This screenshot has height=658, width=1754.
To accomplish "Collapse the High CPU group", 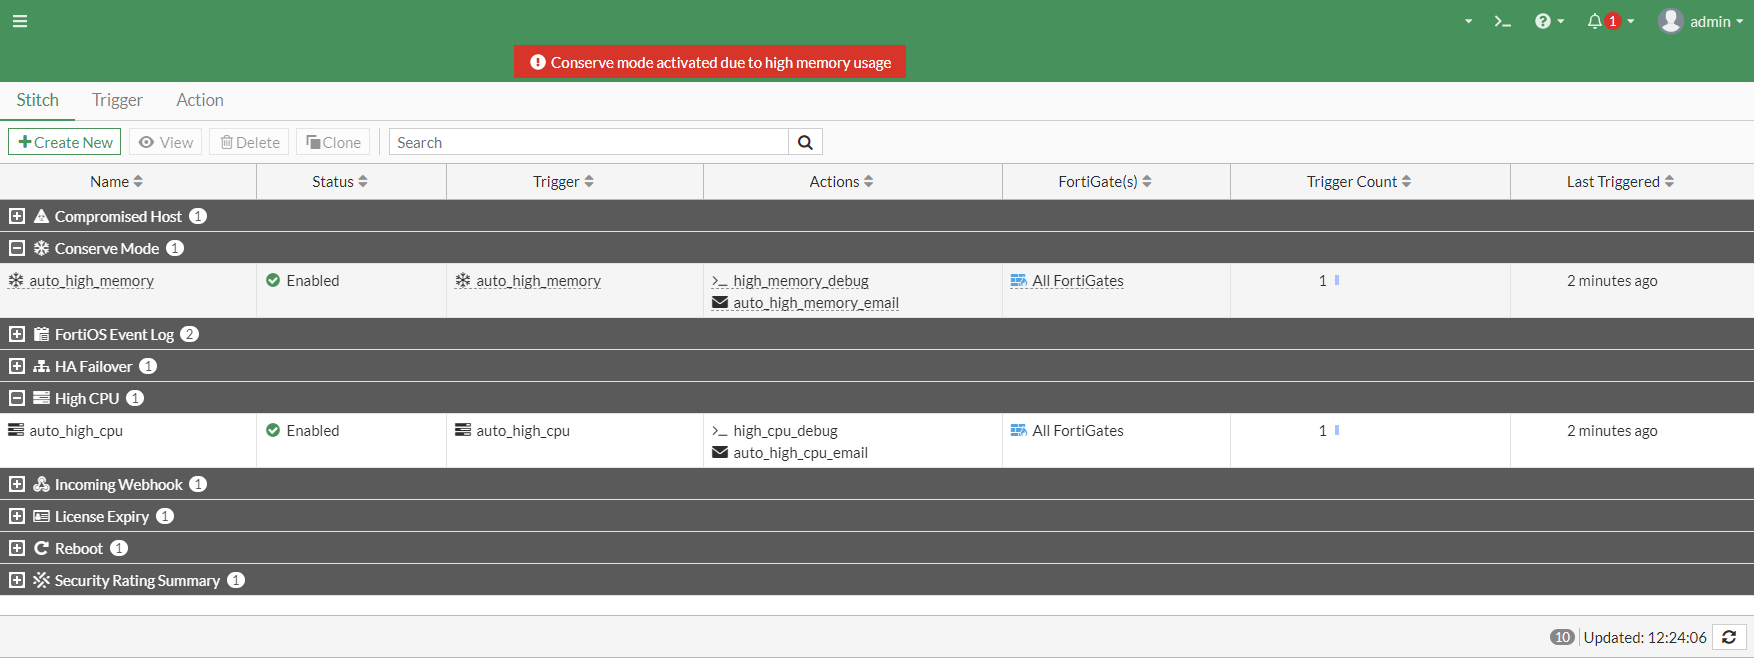I will click(17, 398).
